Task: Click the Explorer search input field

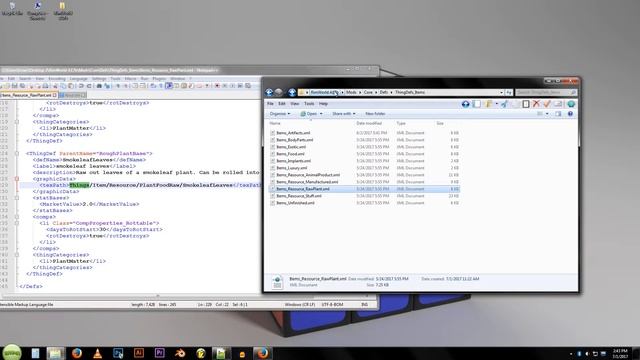Action: tap(546, 93)
